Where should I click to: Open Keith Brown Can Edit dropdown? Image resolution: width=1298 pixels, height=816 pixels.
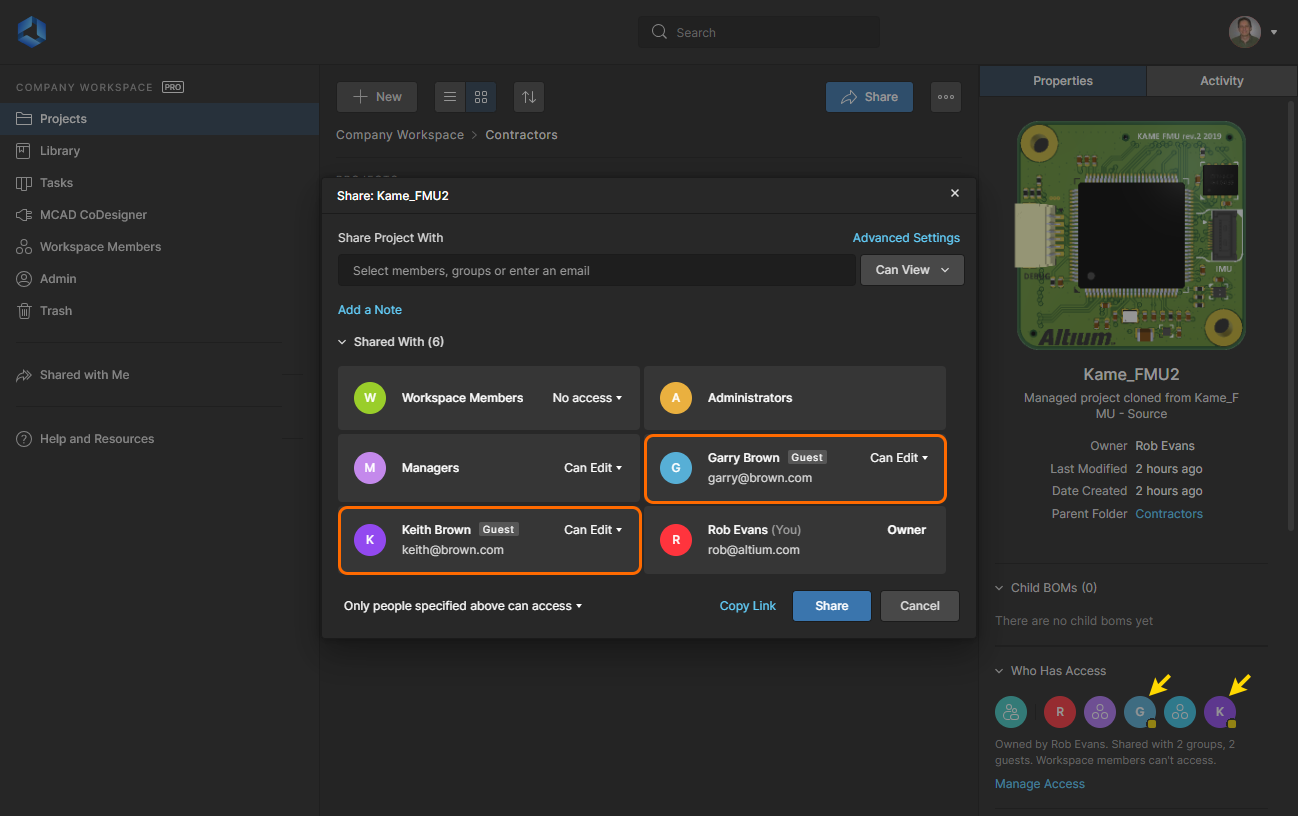593,530
